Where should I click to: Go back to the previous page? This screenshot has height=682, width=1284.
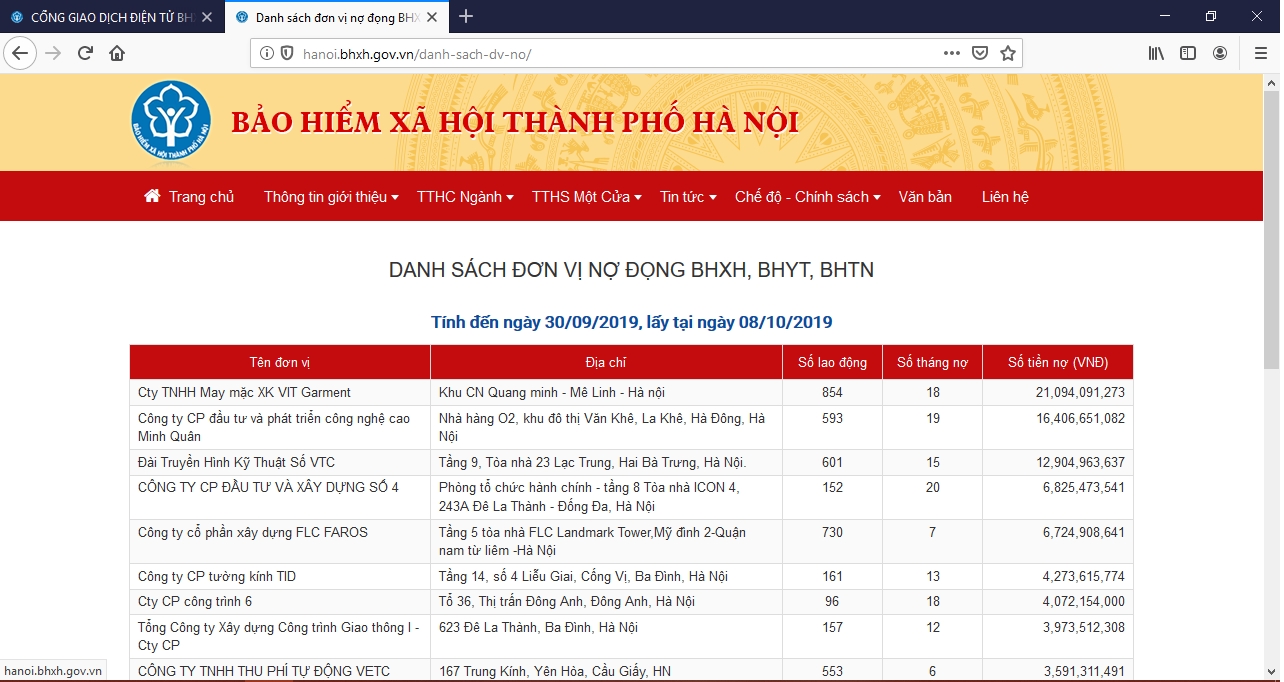[x=20, y=53]
